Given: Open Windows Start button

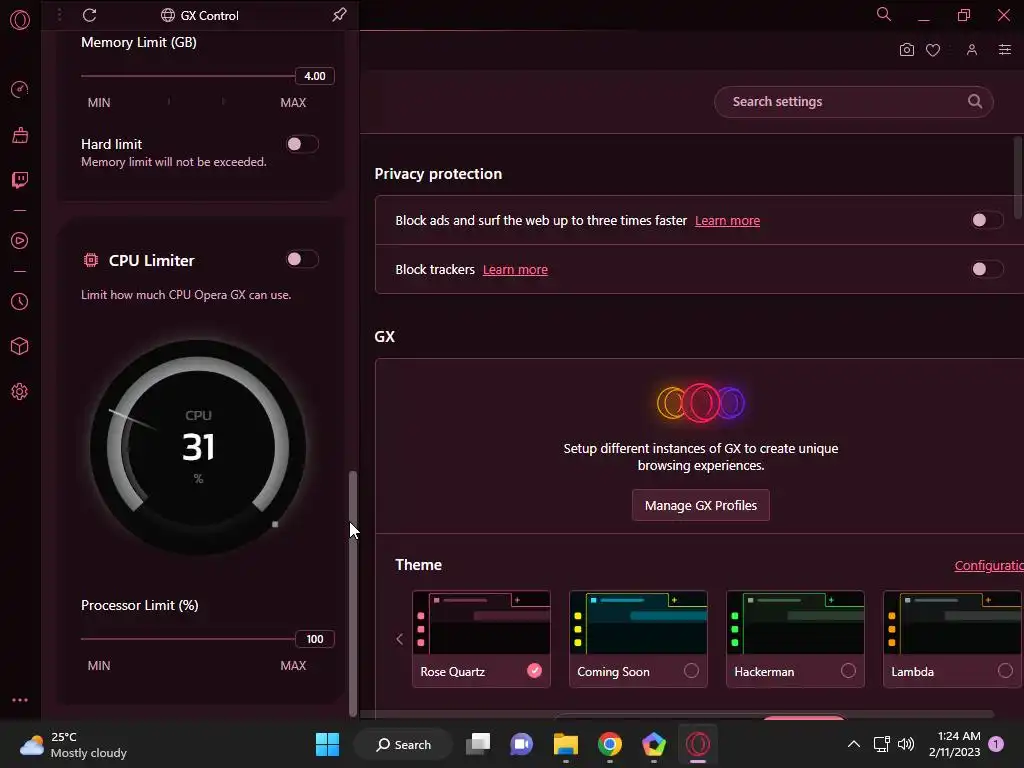Looking at the screenshot, I should (327, 744).
